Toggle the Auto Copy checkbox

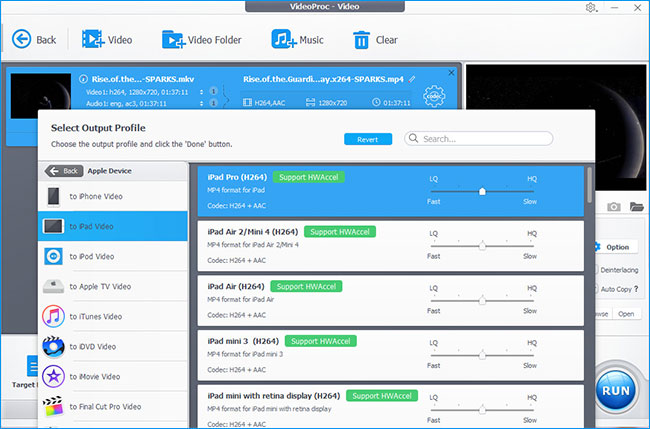point(597,289)
